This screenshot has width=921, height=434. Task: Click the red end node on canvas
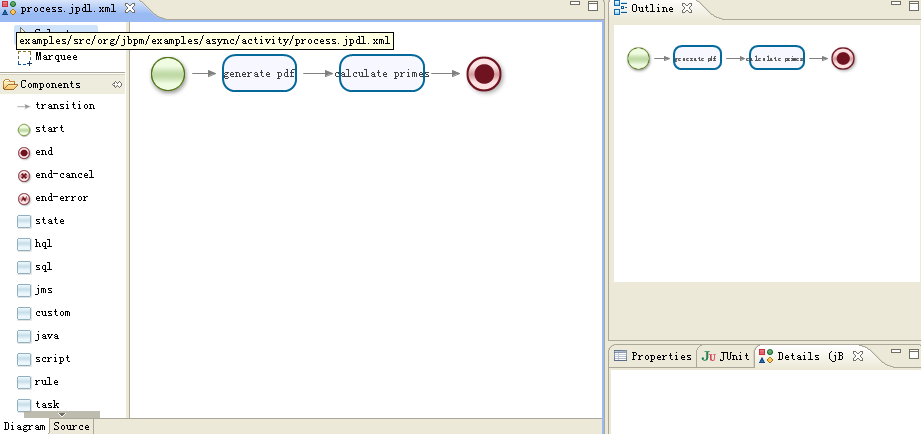tap(484, 74)
